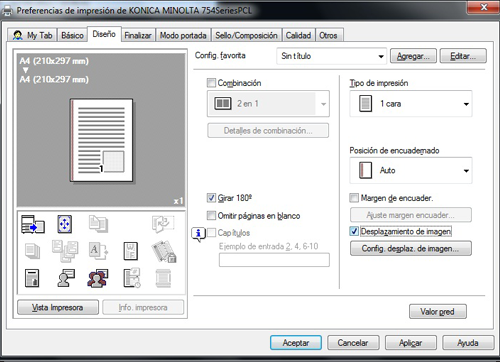Image resolution: width=500 pixels, height=362 pixels.
Task: Expand the Posición de encuadernado dropdown
Action: coord(411,170)
